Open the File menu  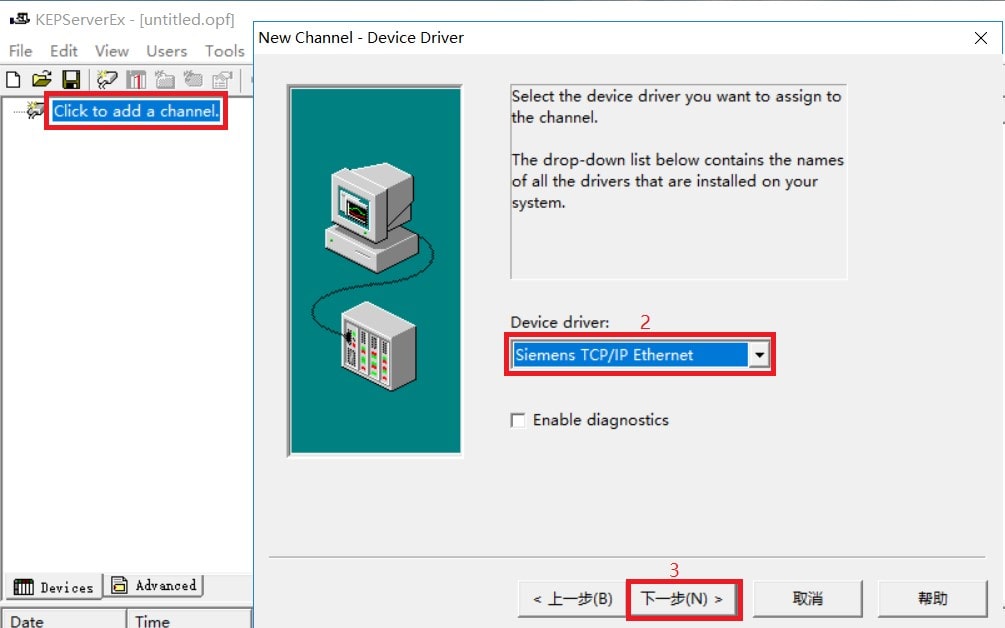21,51
